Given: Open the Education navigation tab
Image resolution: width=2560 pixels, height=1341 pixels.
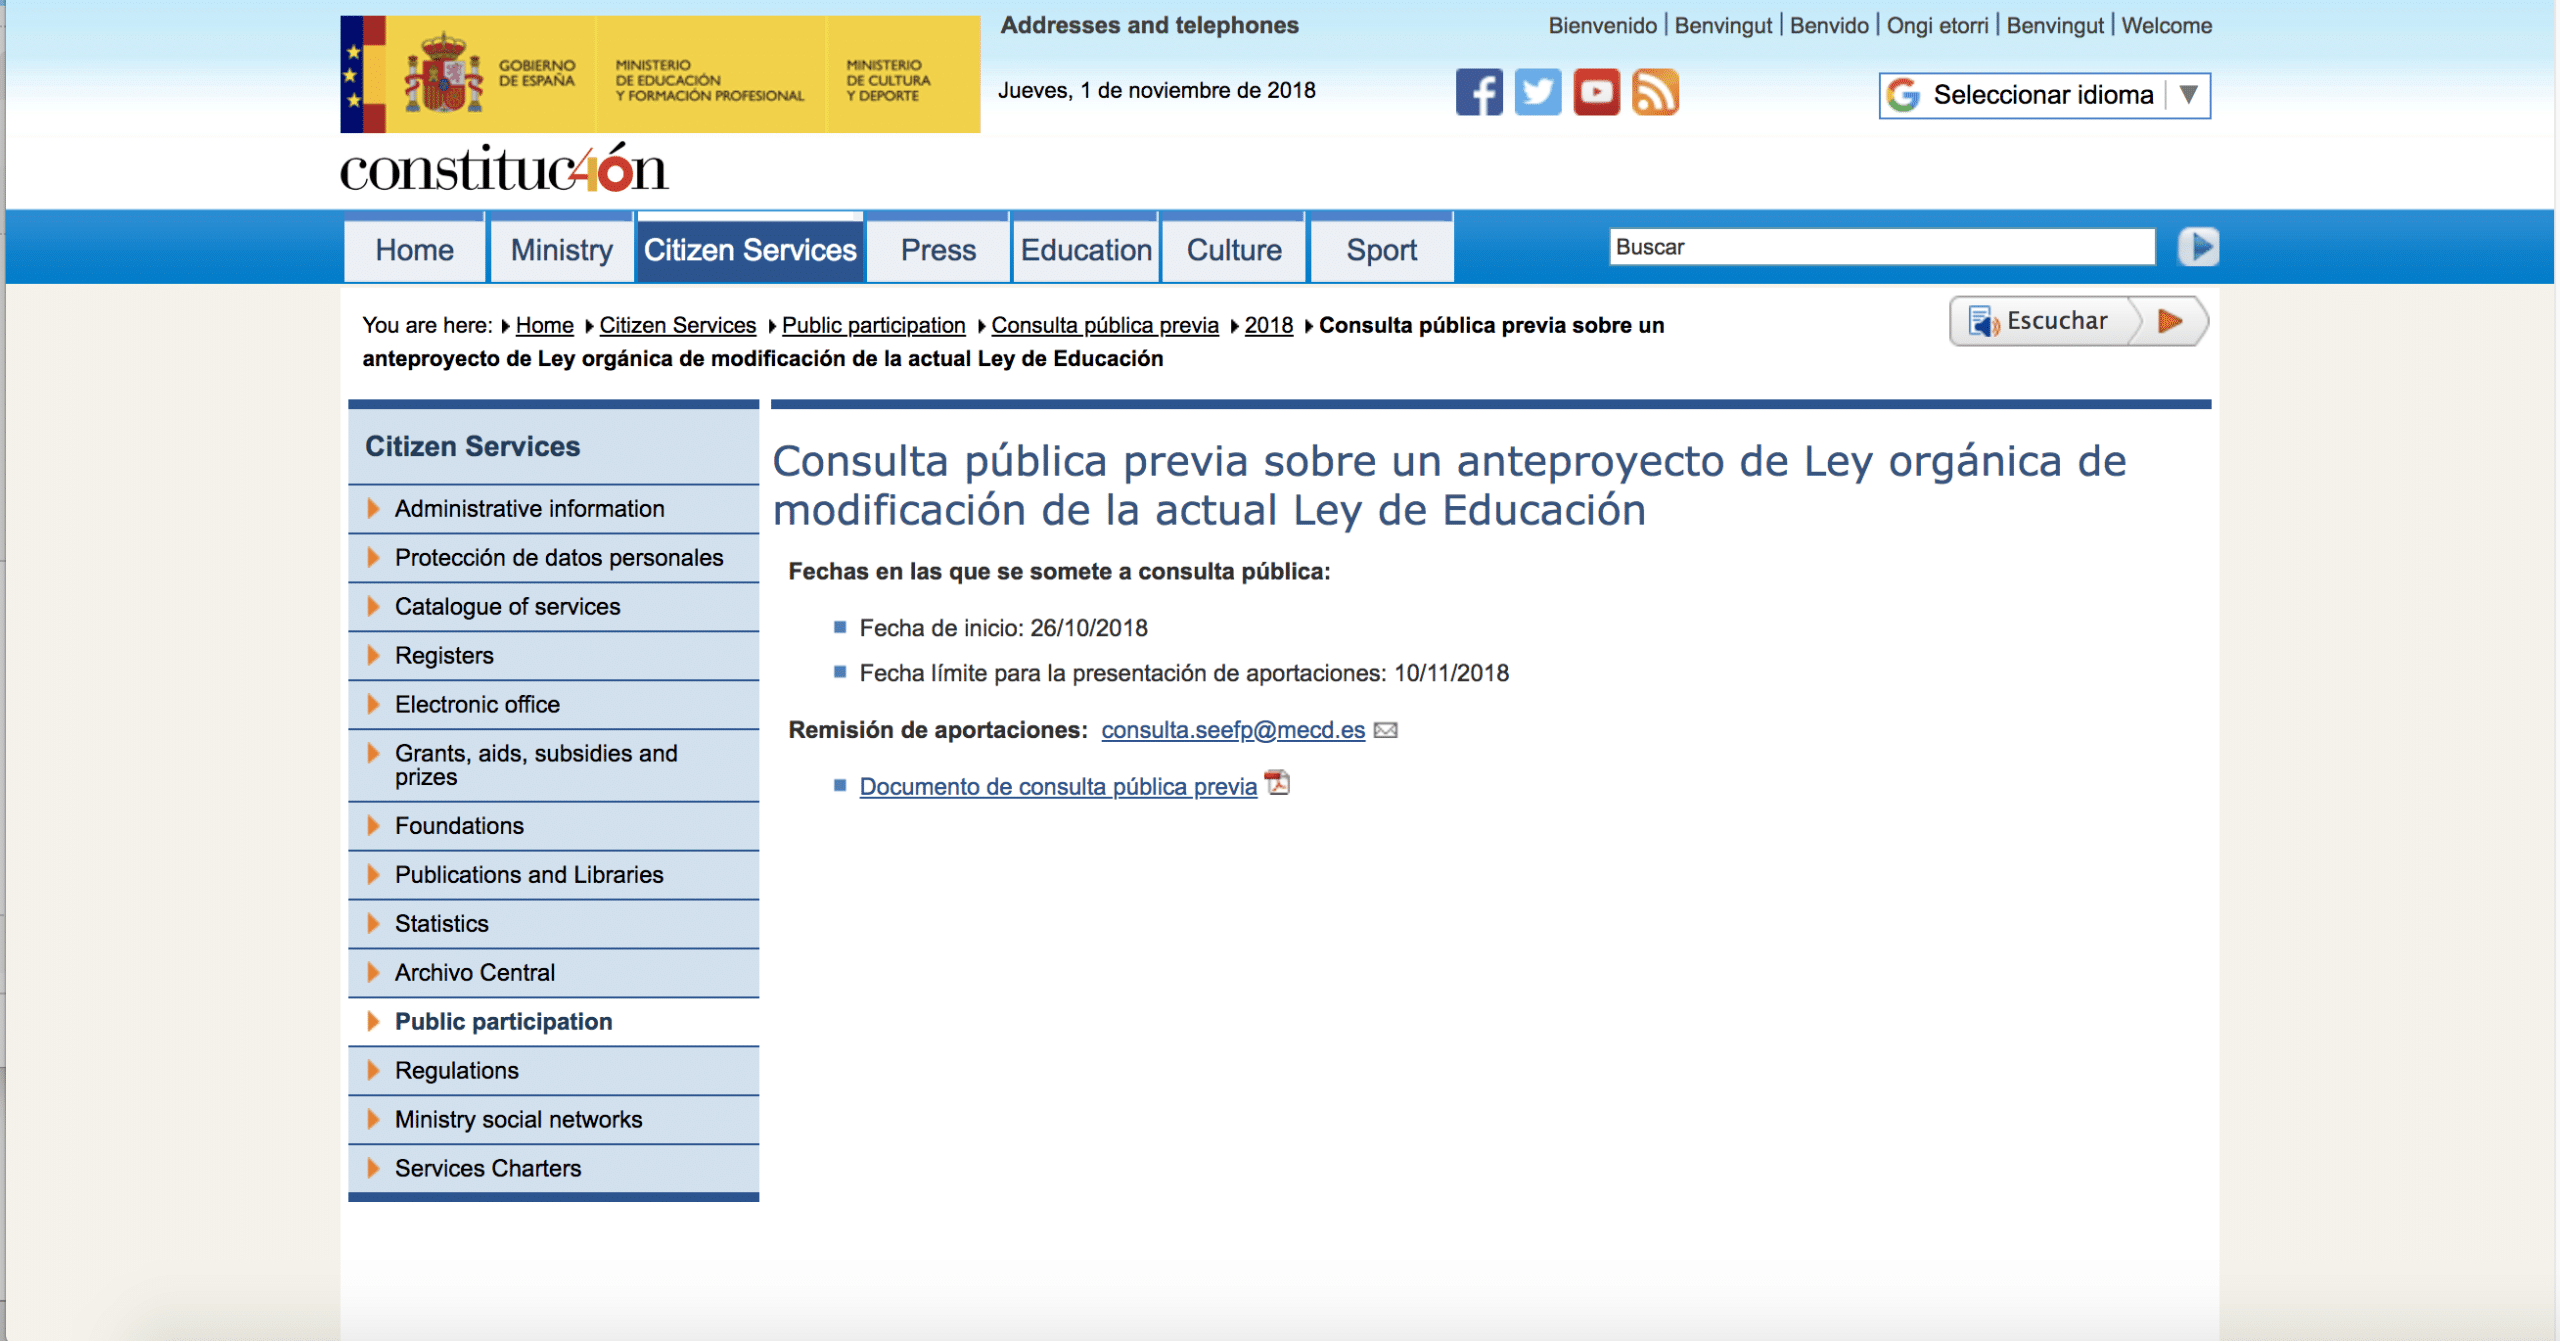Looking at the screenshot, I should tap(1086, 249).
